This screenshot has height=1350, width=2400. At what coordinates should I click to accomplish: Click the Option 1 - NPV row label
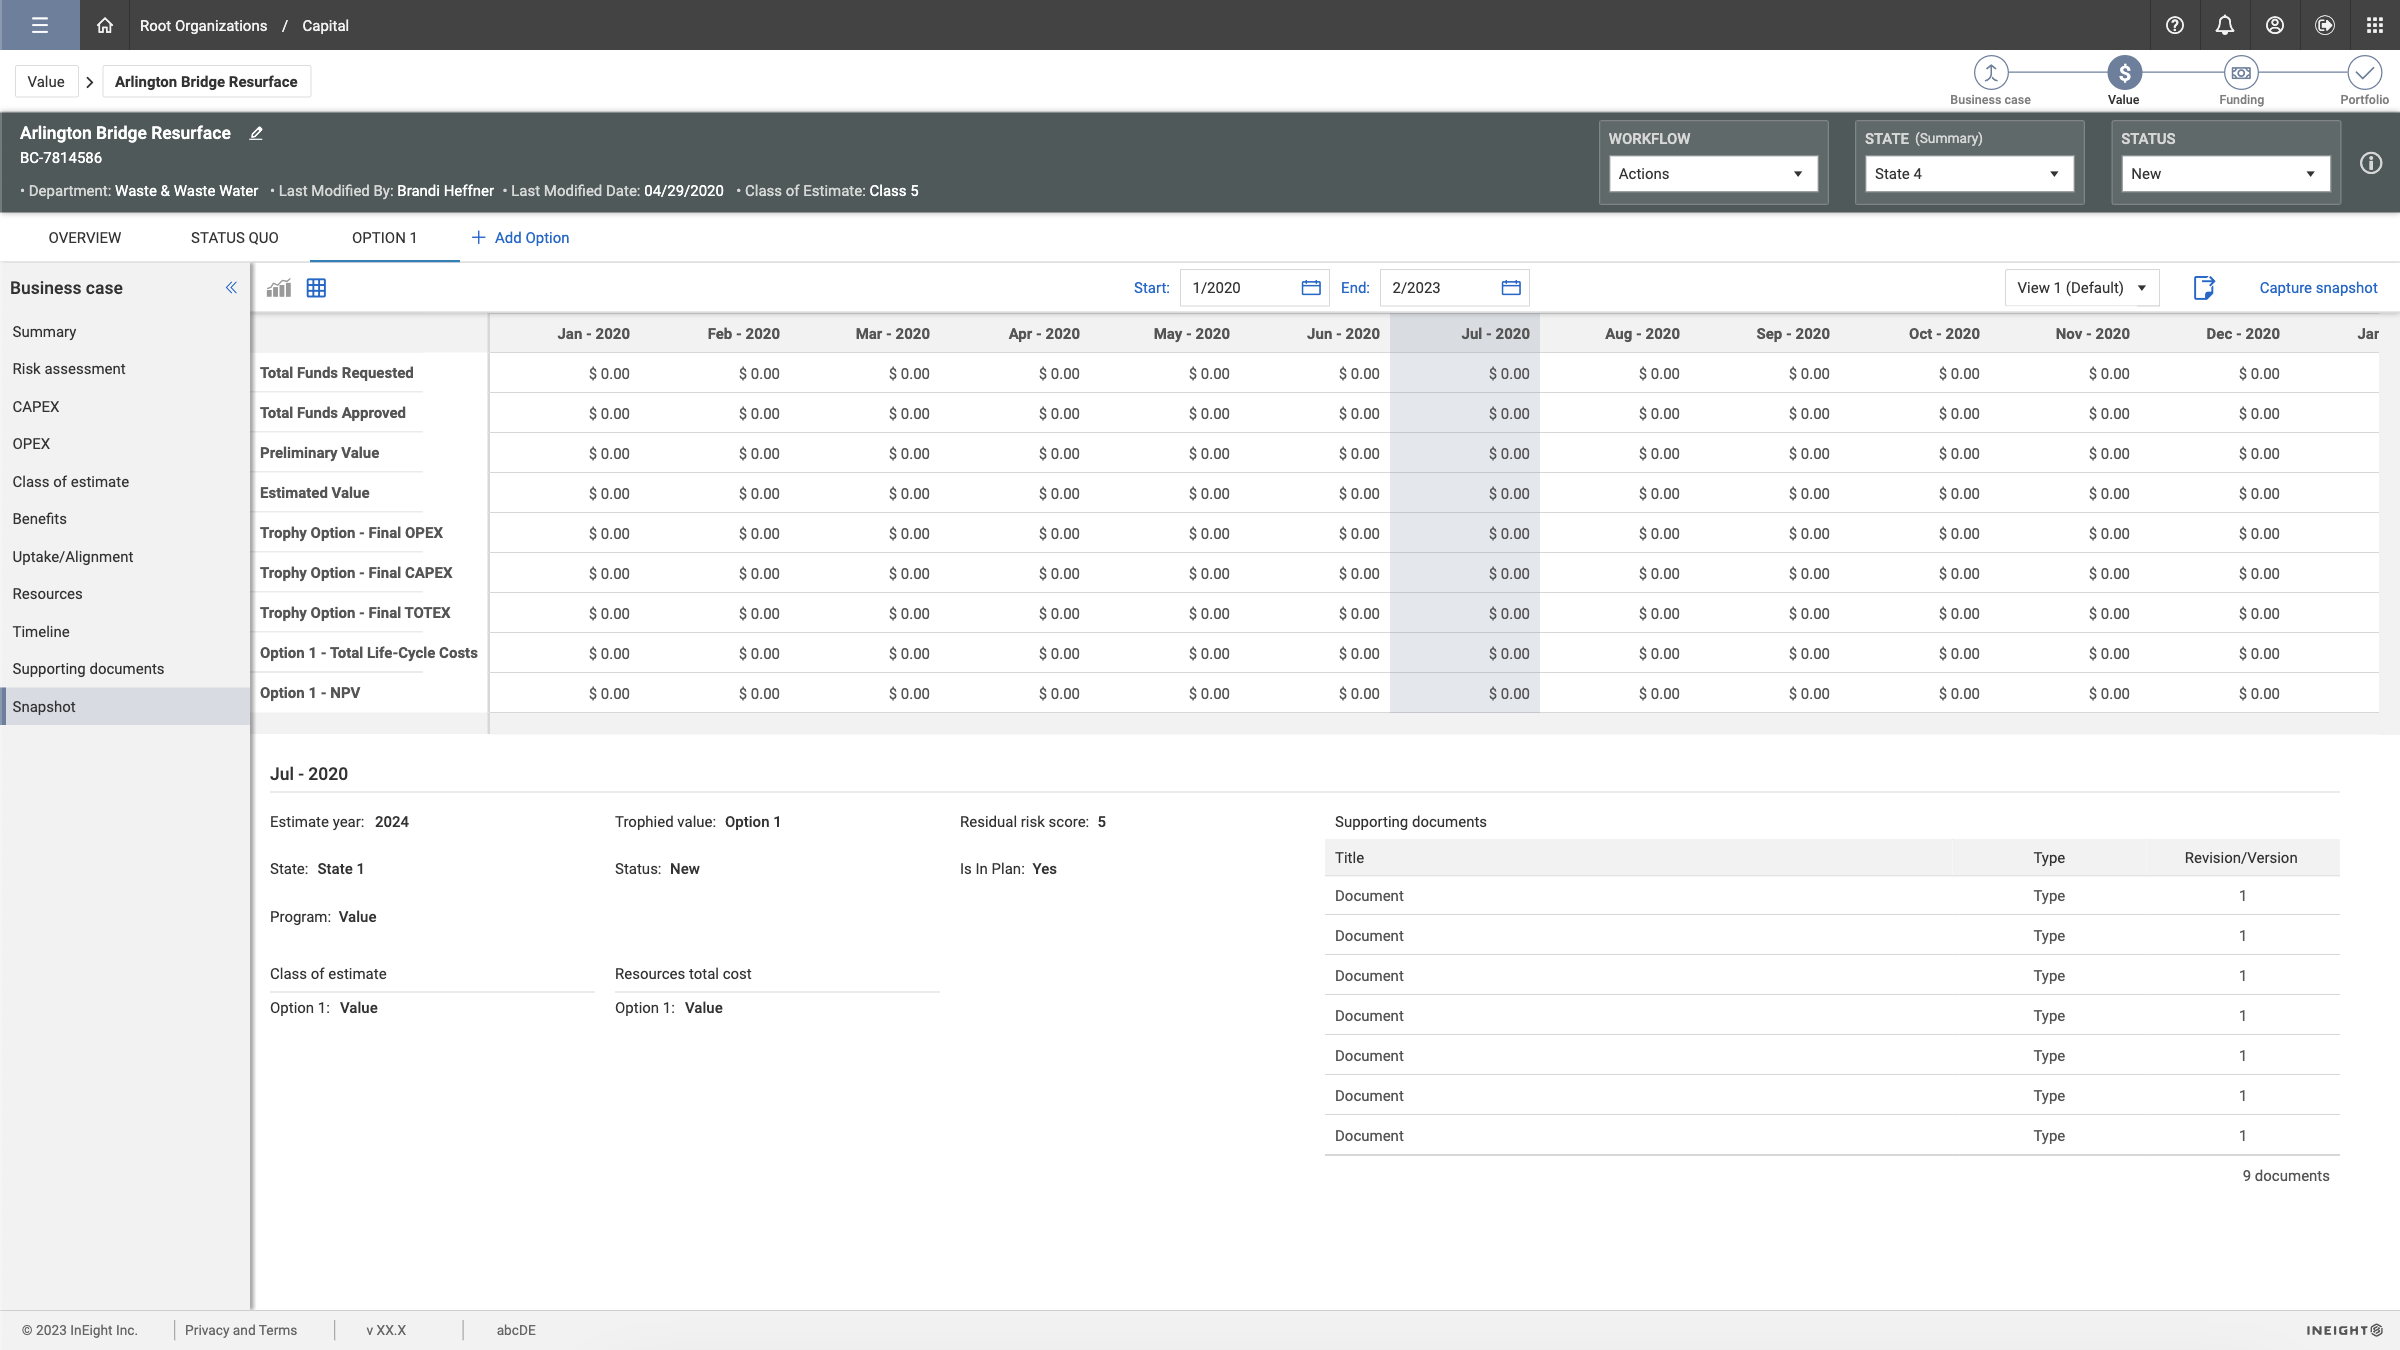(x=310, y=693)
